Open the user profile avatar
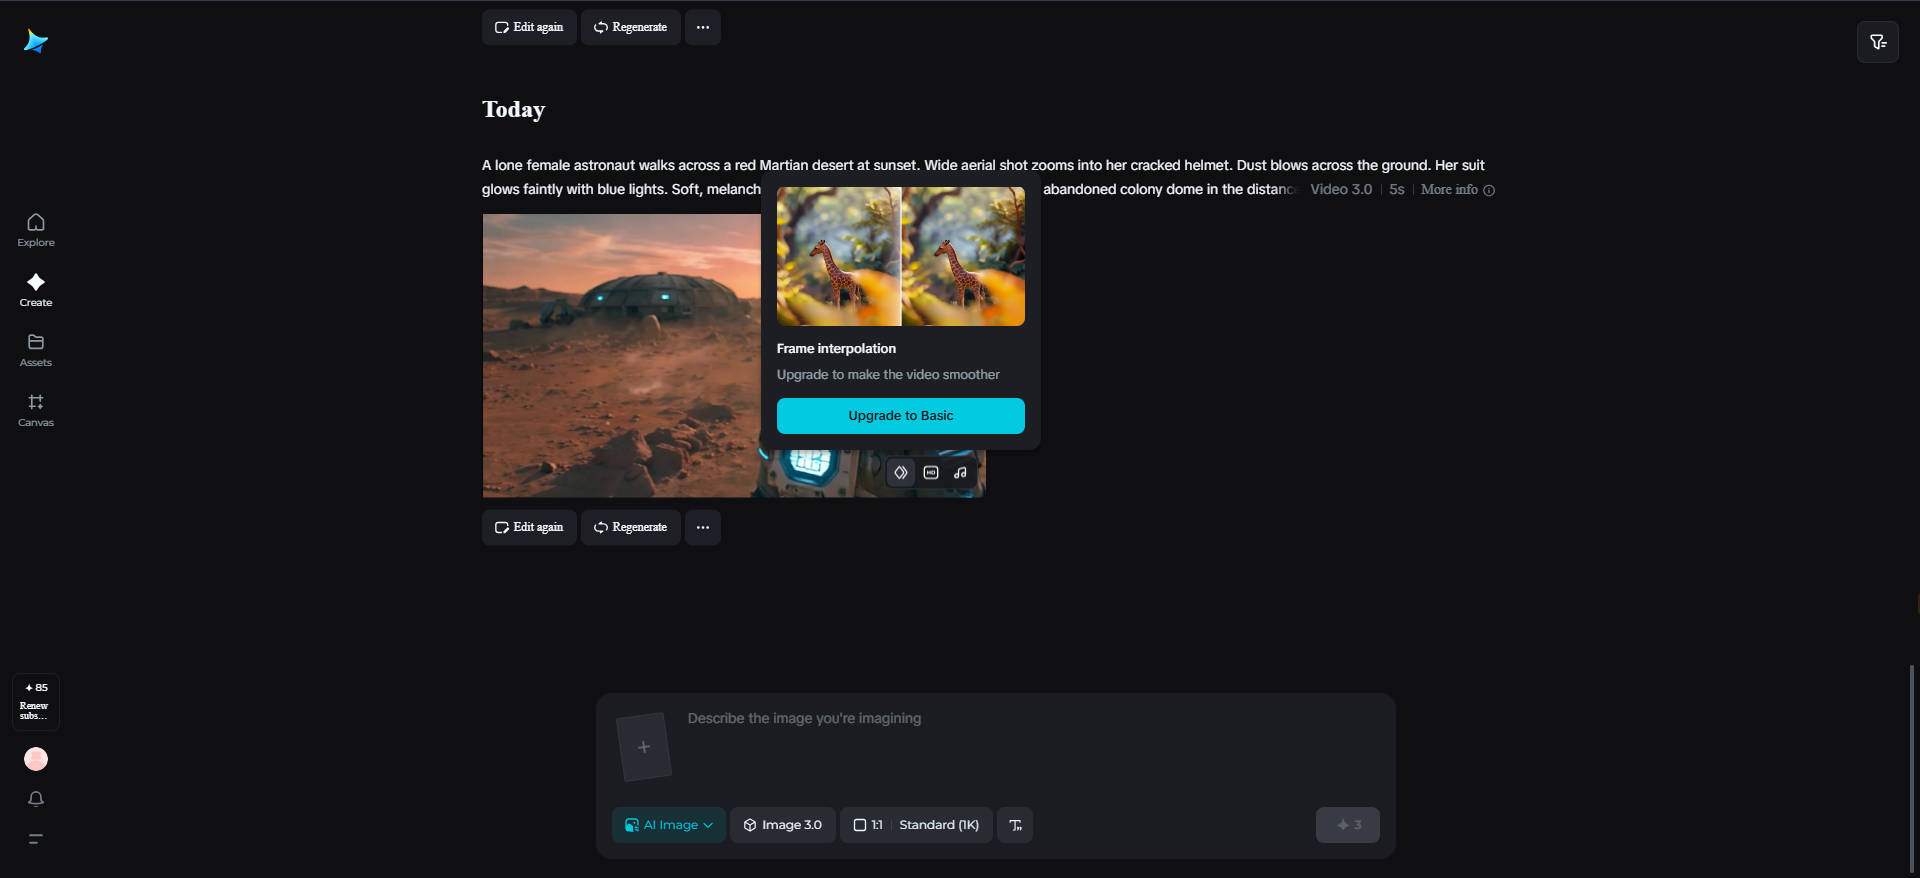The width and height of the screenshot is (1920, 878). pyautogui.click(x=36, y=759)
